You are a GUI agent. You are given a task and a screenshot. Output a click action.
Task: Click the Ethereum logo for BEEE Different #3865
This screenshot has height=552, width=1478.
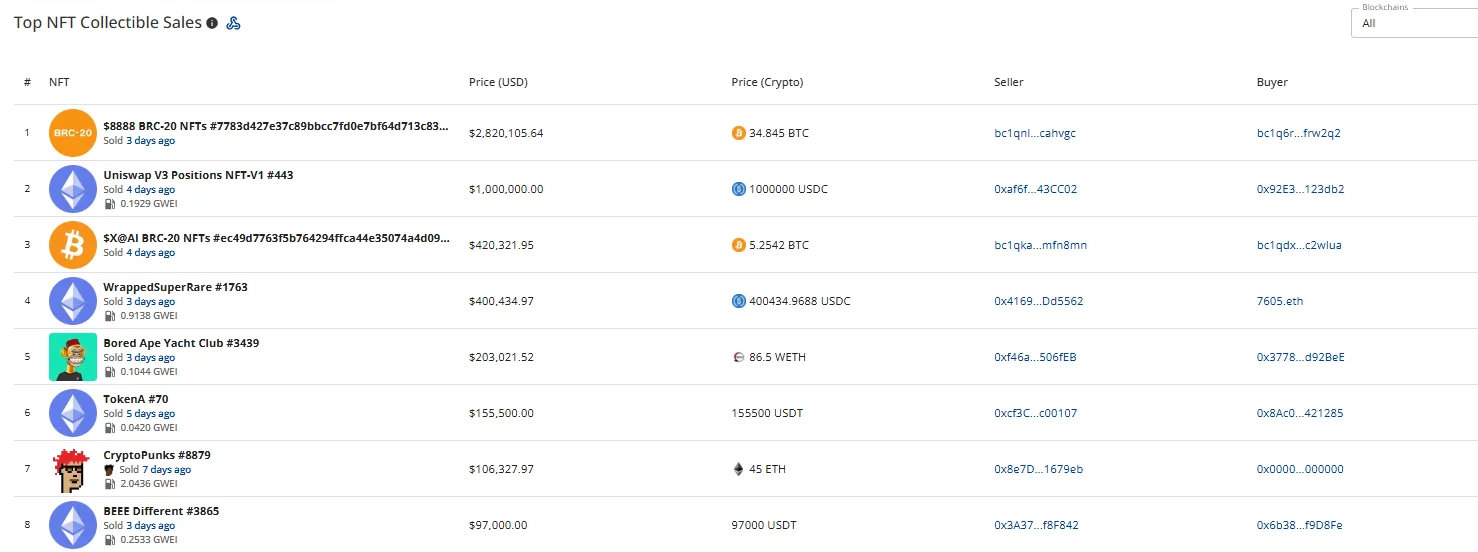point(73,525)
